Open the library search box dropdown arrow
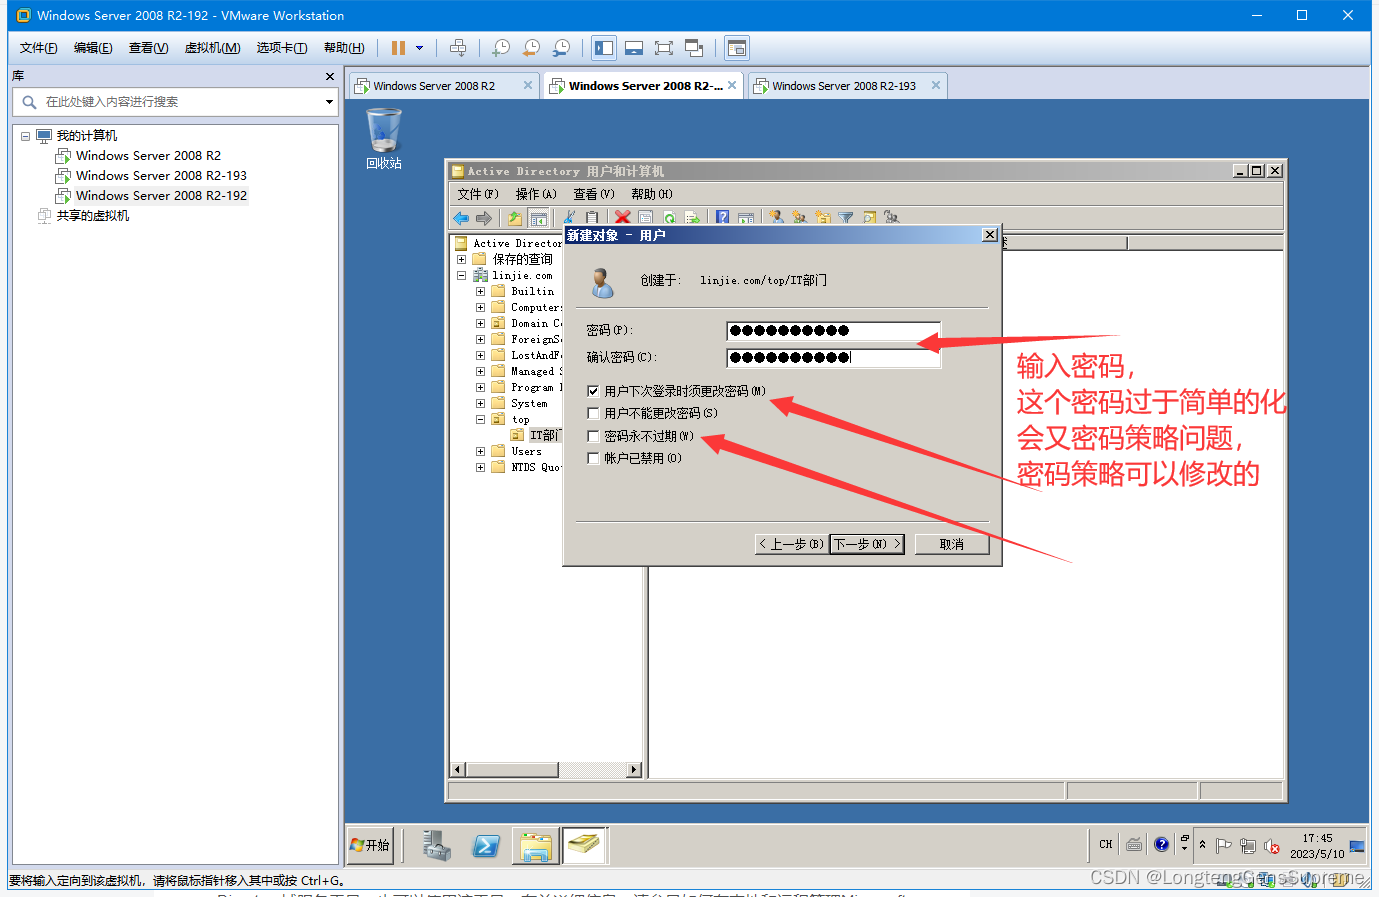Viewport: 1379px width, 897px height. pyautogui.click(x=329, y=102)
